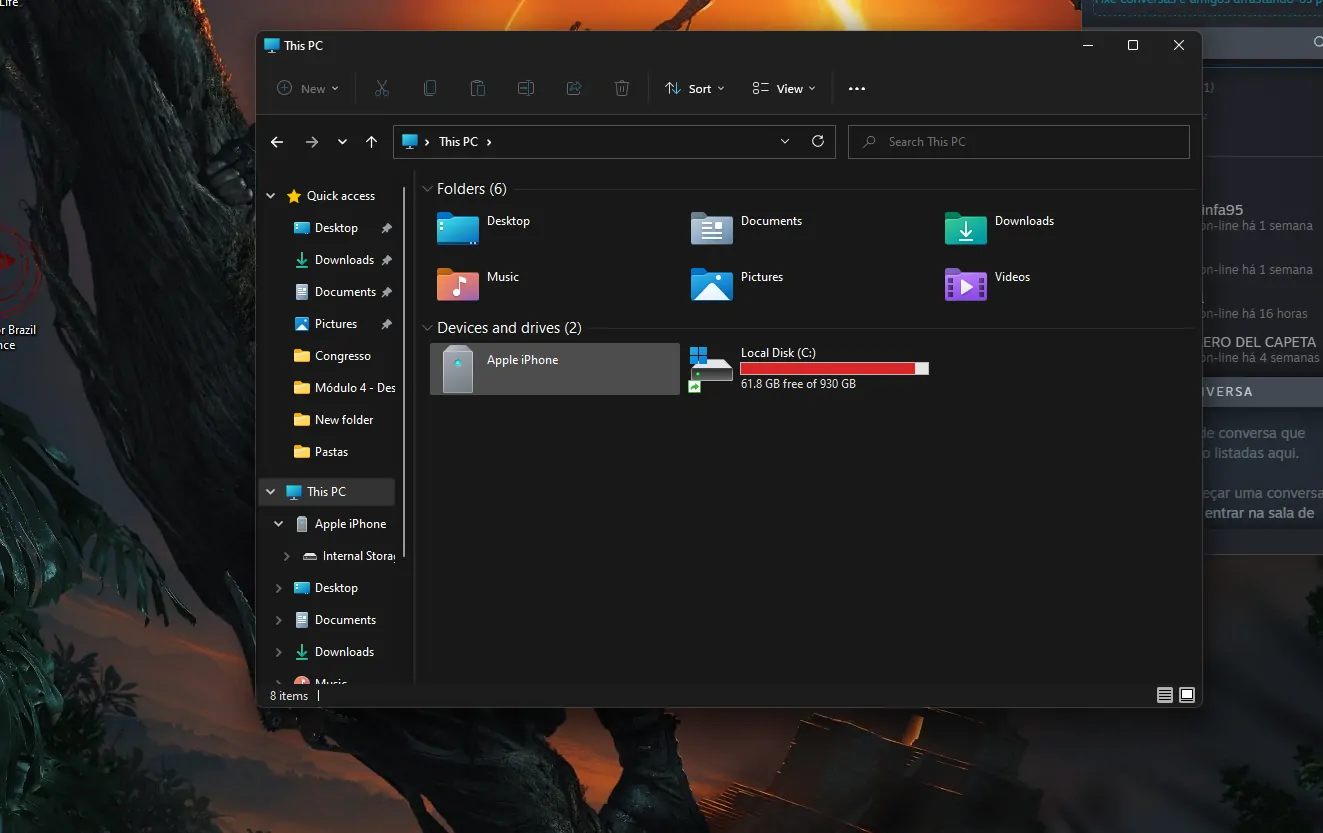This screenshot has height=833, width=1323.
Task: Click the Up one level arrow
Action: pyautogui.click(x=372, y=142)
